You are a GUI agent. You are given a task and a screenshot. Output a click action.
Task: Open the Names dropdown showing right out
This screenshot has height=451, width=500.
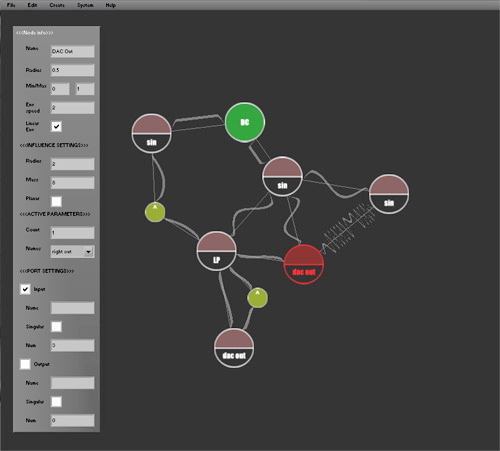pyautogui.click(x=72, y=252)
